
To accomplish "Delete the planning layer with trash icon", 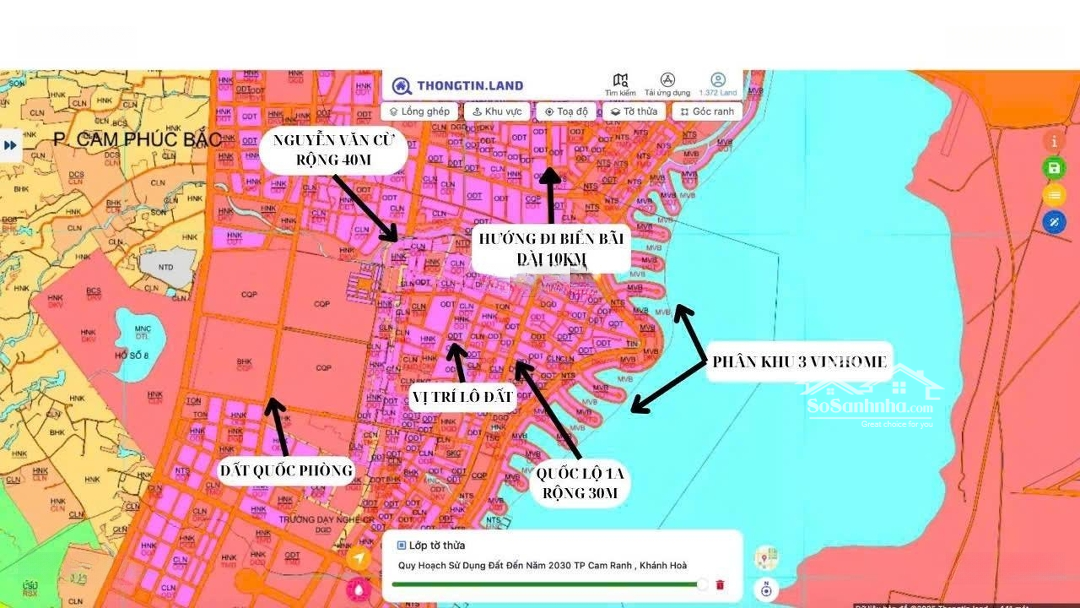I will [x=720, y=585].
